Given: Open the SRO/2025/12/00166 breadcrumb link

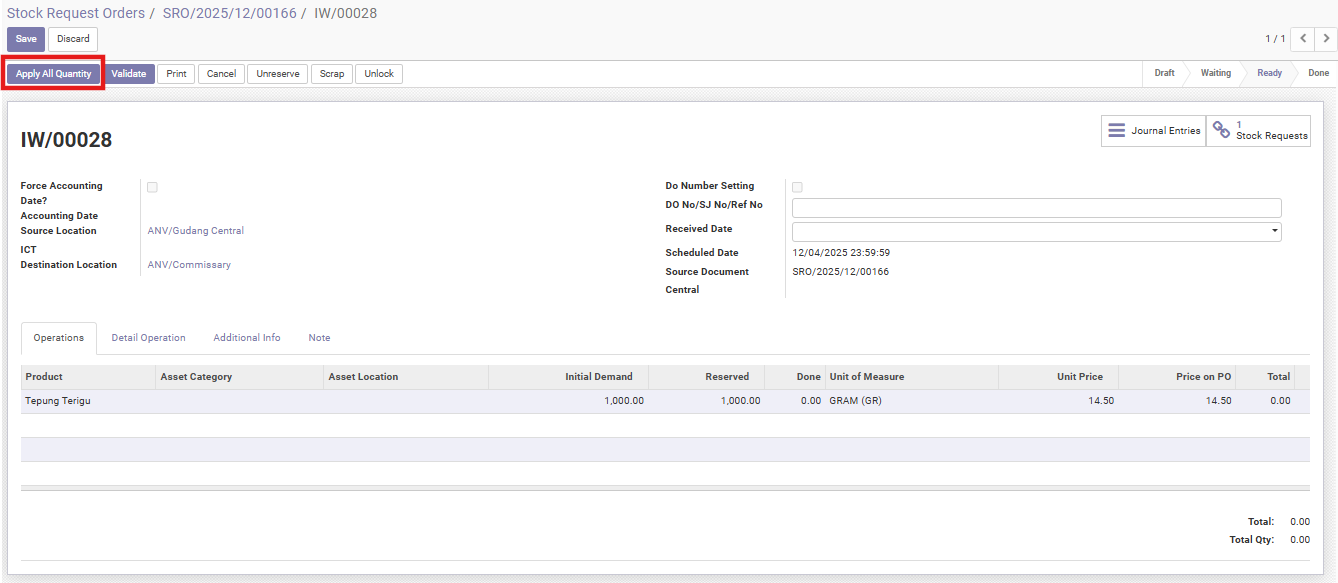Looking at the screenshot, I should pos(229,13).
